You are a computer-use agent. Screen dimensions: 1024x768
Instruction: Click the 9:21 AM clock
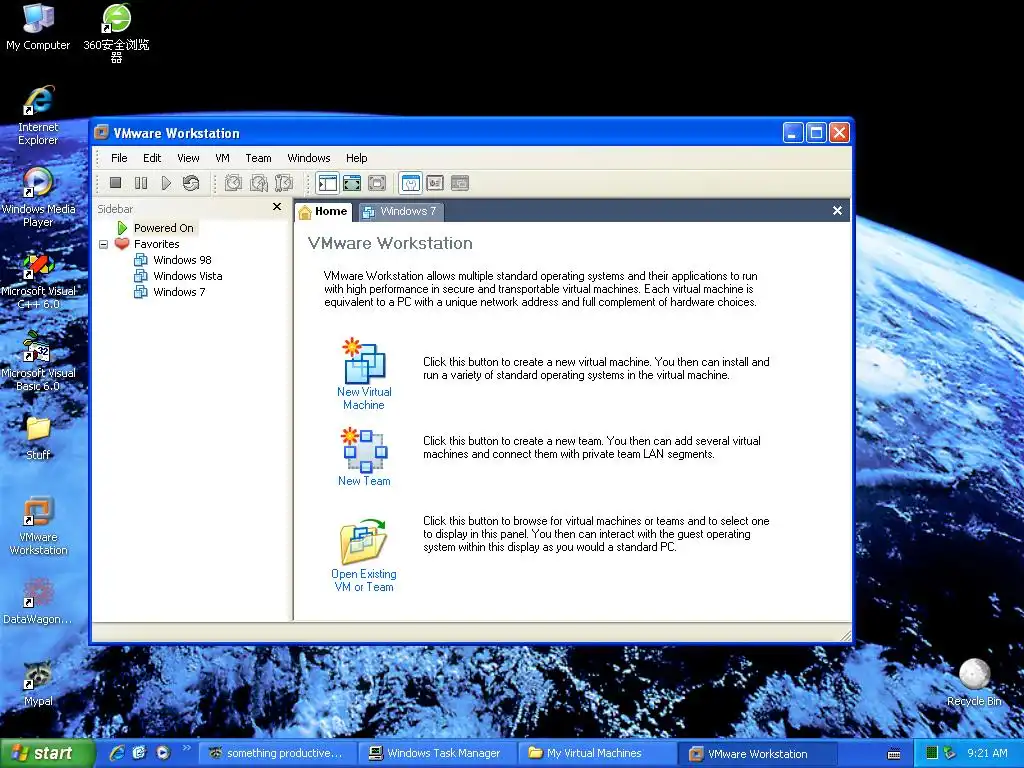(987, 753)
